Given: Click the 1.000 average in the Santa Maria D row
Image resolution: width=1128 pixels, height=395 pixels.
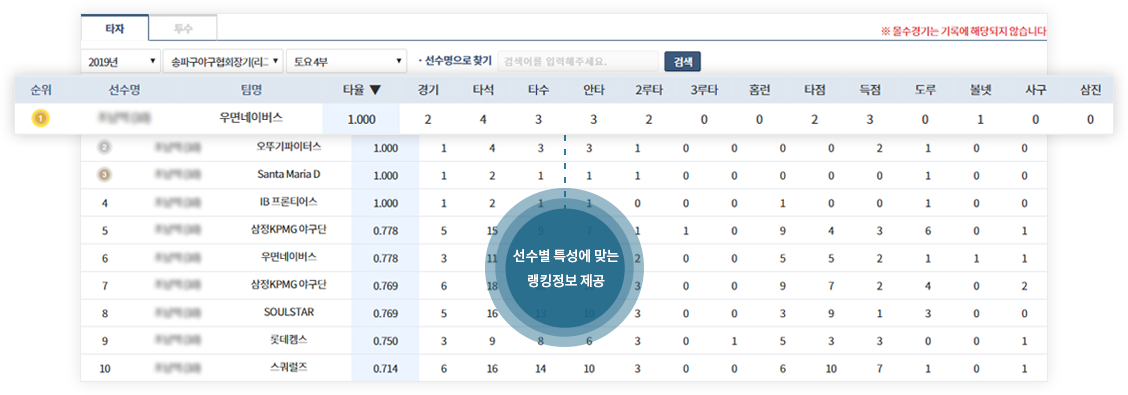Looking at the screenshot, I should point(385,176).
